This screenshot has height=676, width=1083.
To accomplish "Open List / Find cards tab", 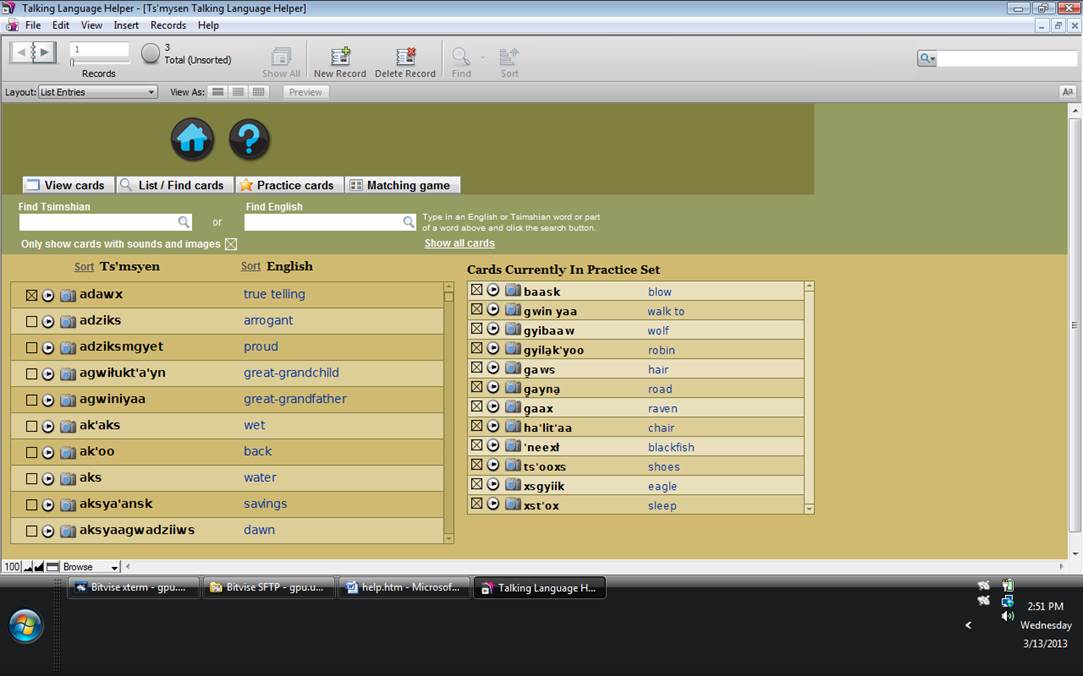I will (174, 185).
